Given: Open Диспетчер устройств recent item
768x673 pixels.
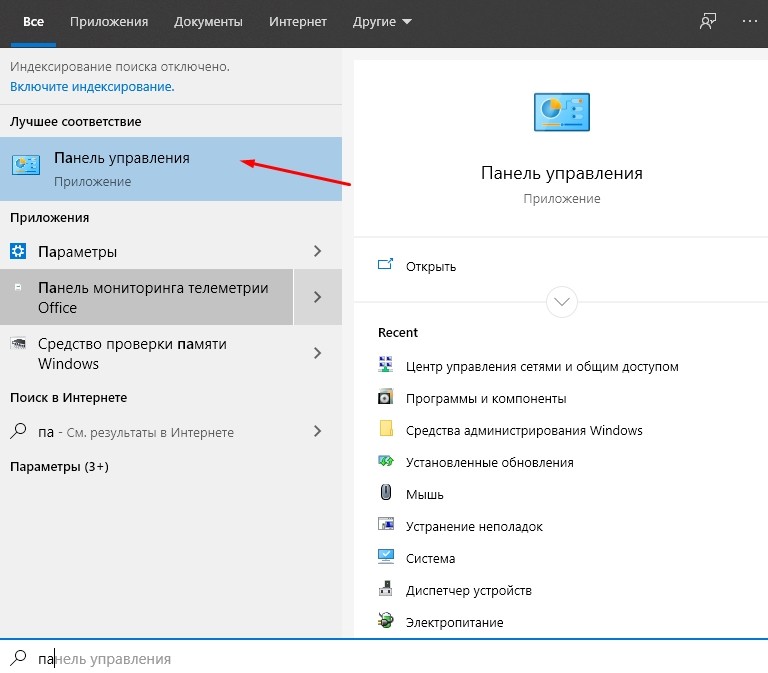Looking at the screenshot, I should 468,591.
